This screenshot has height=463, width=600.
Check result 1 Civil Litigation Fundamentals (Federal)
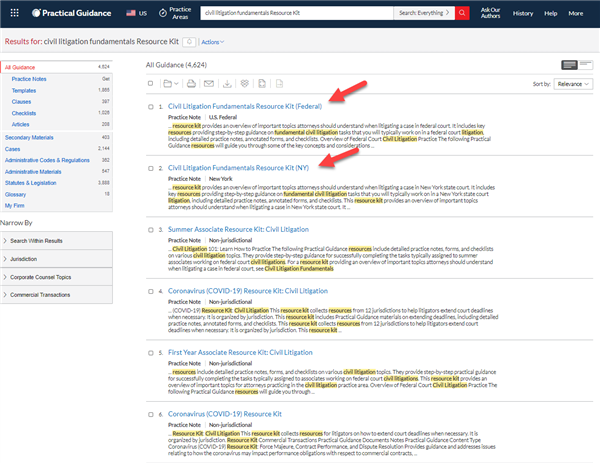pyautogui.click(x=151, y=107)
